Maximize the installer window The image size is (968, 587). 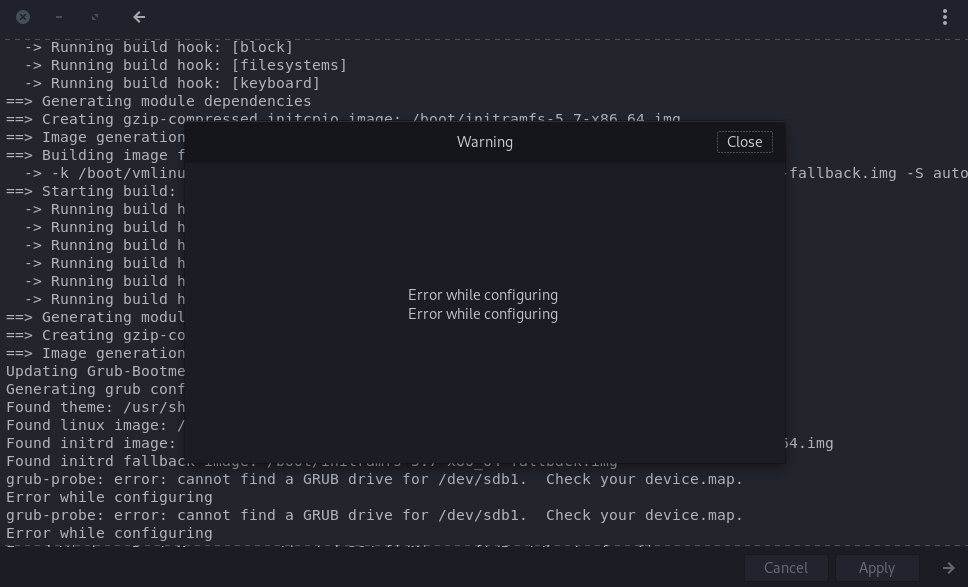(95, 17)
